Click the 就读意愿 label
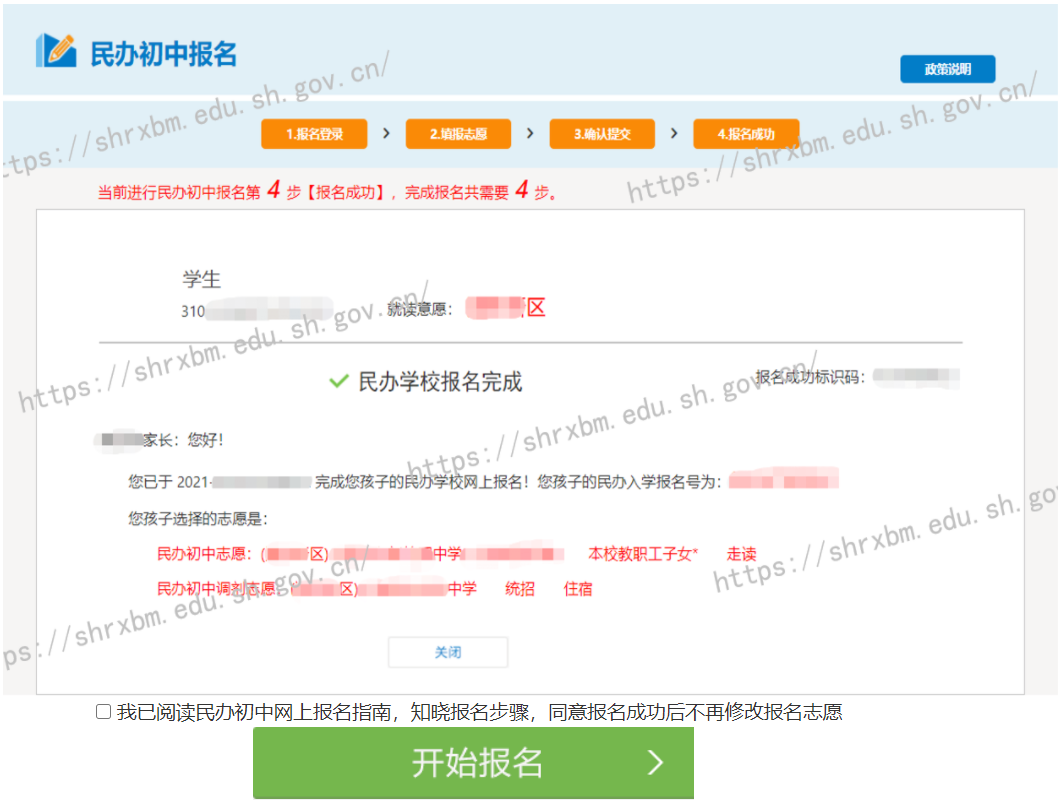 coord(419,309)
